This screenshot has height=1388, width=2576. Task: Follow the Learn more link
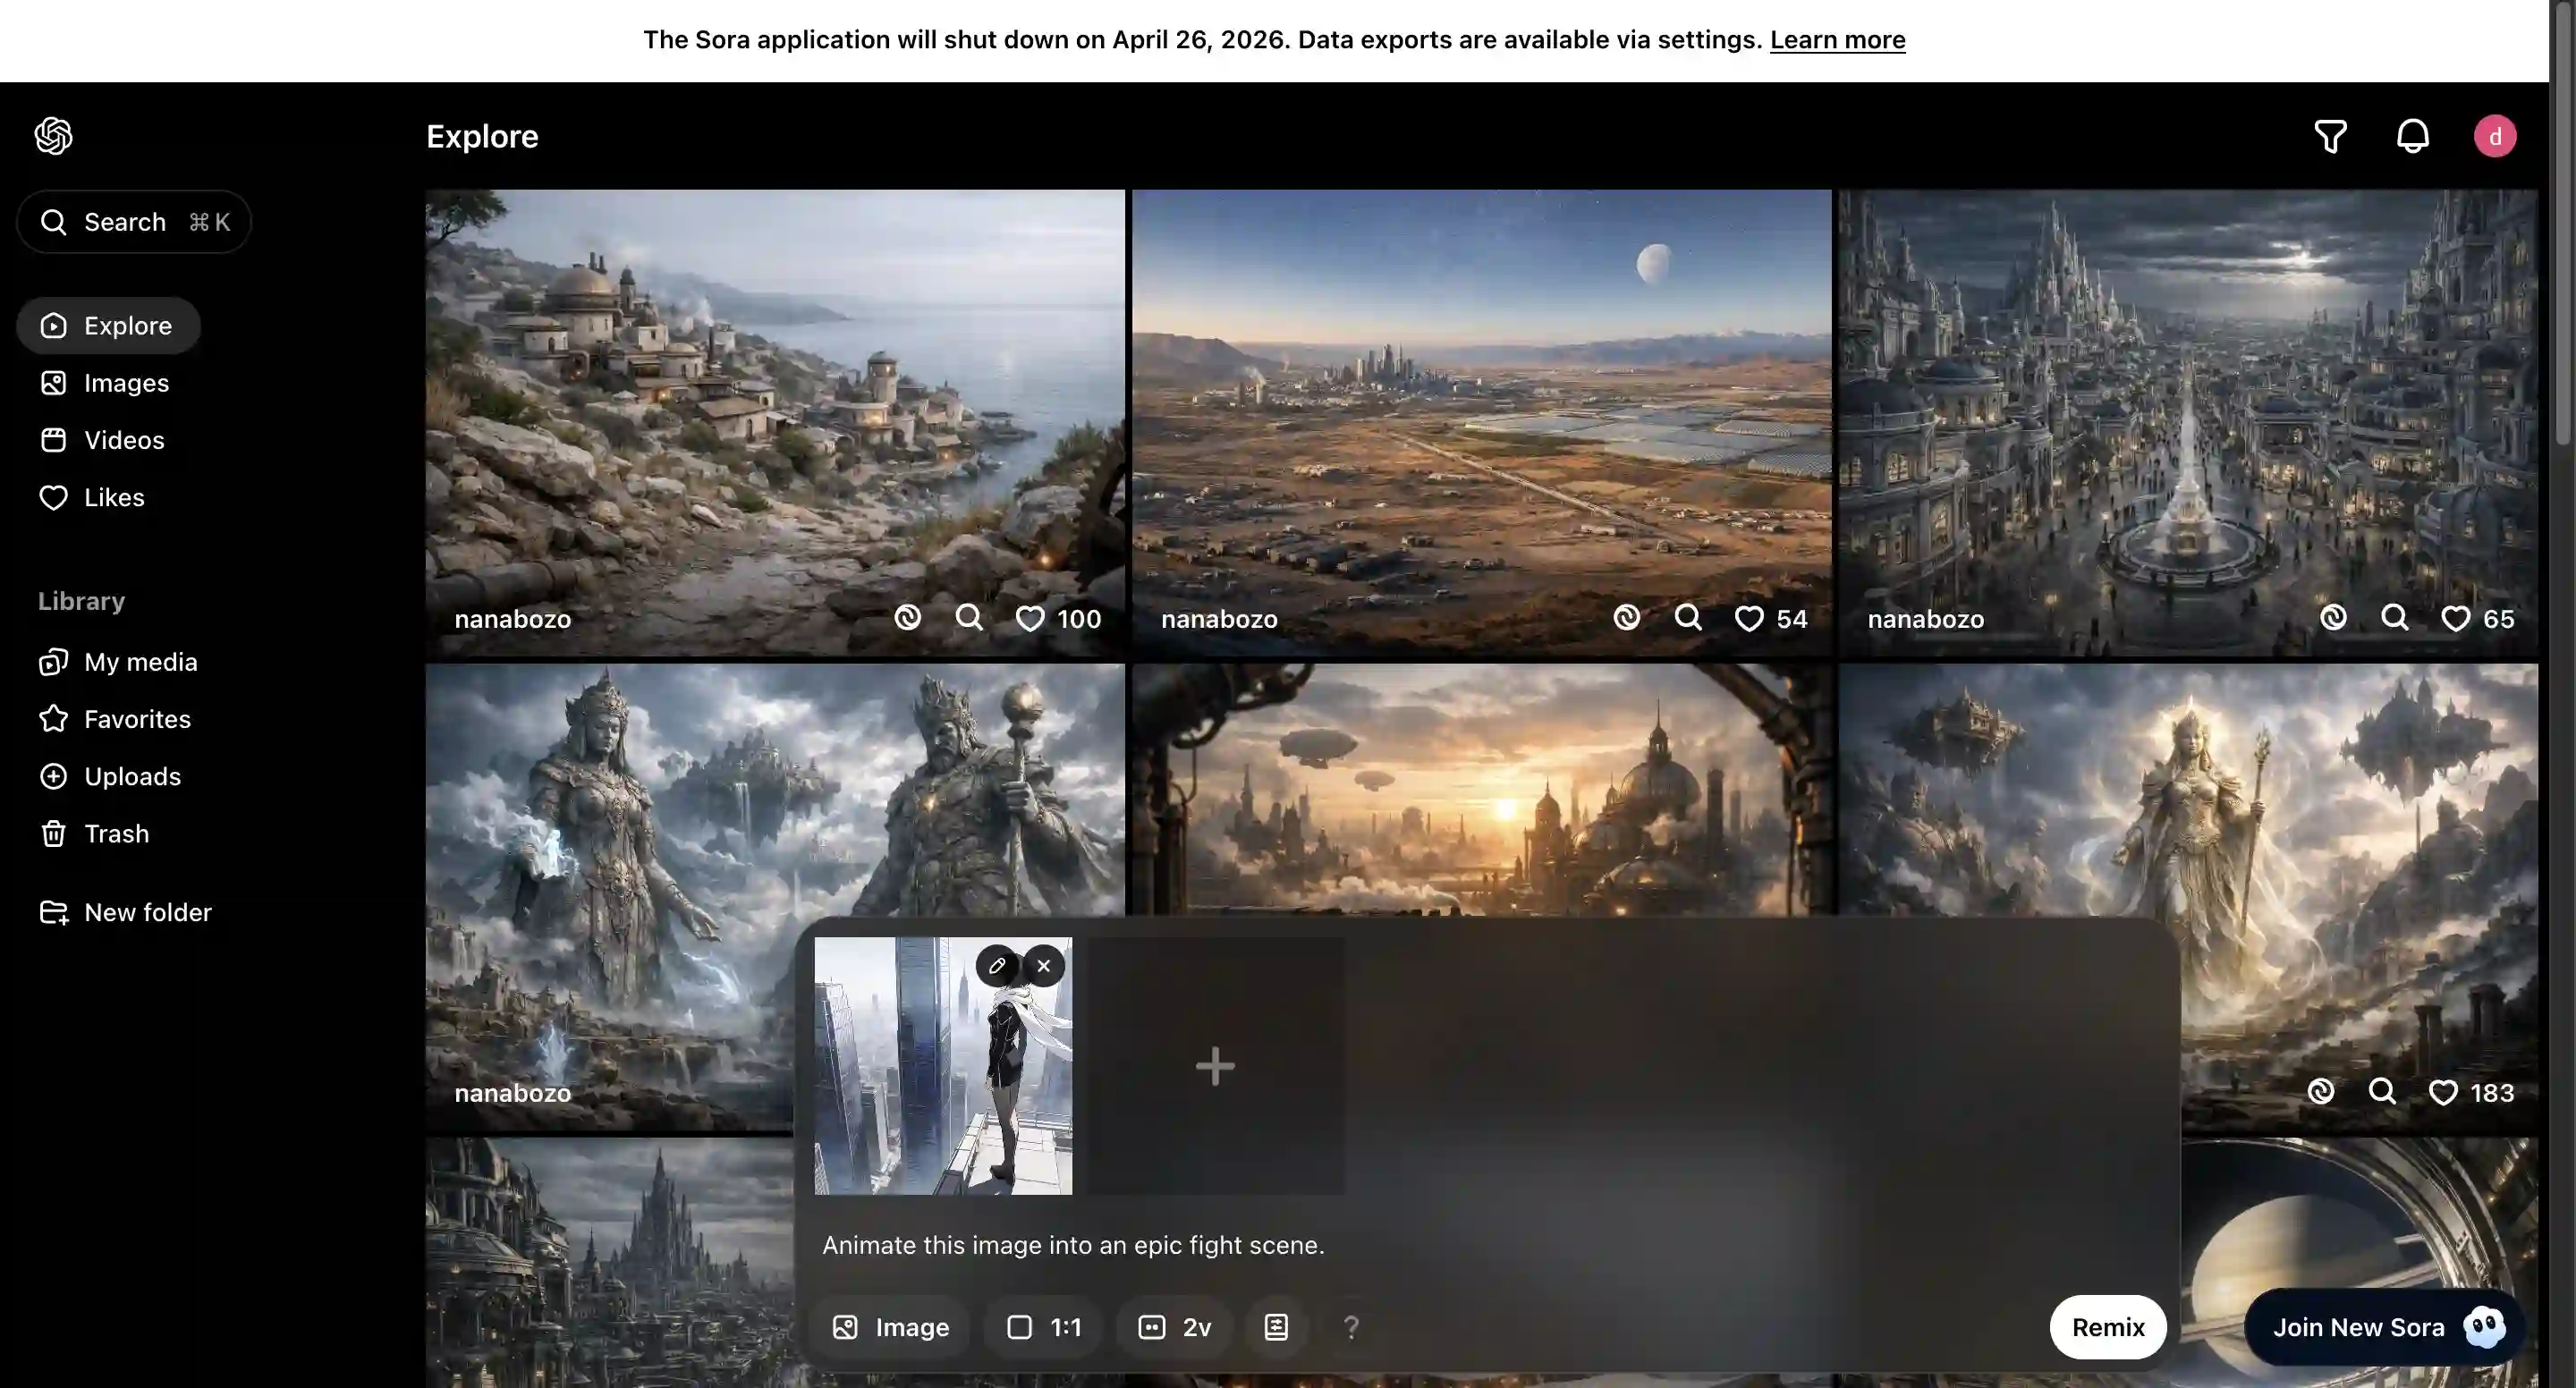(1837, 40)
